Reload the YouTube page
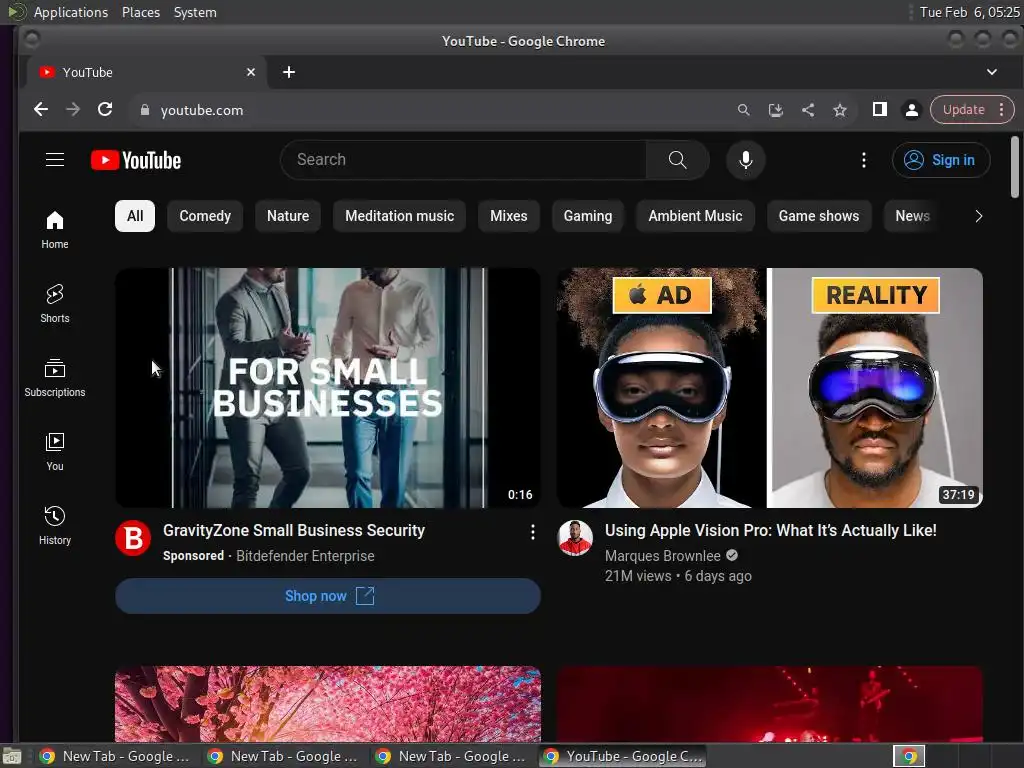 [x=105, y=110]
